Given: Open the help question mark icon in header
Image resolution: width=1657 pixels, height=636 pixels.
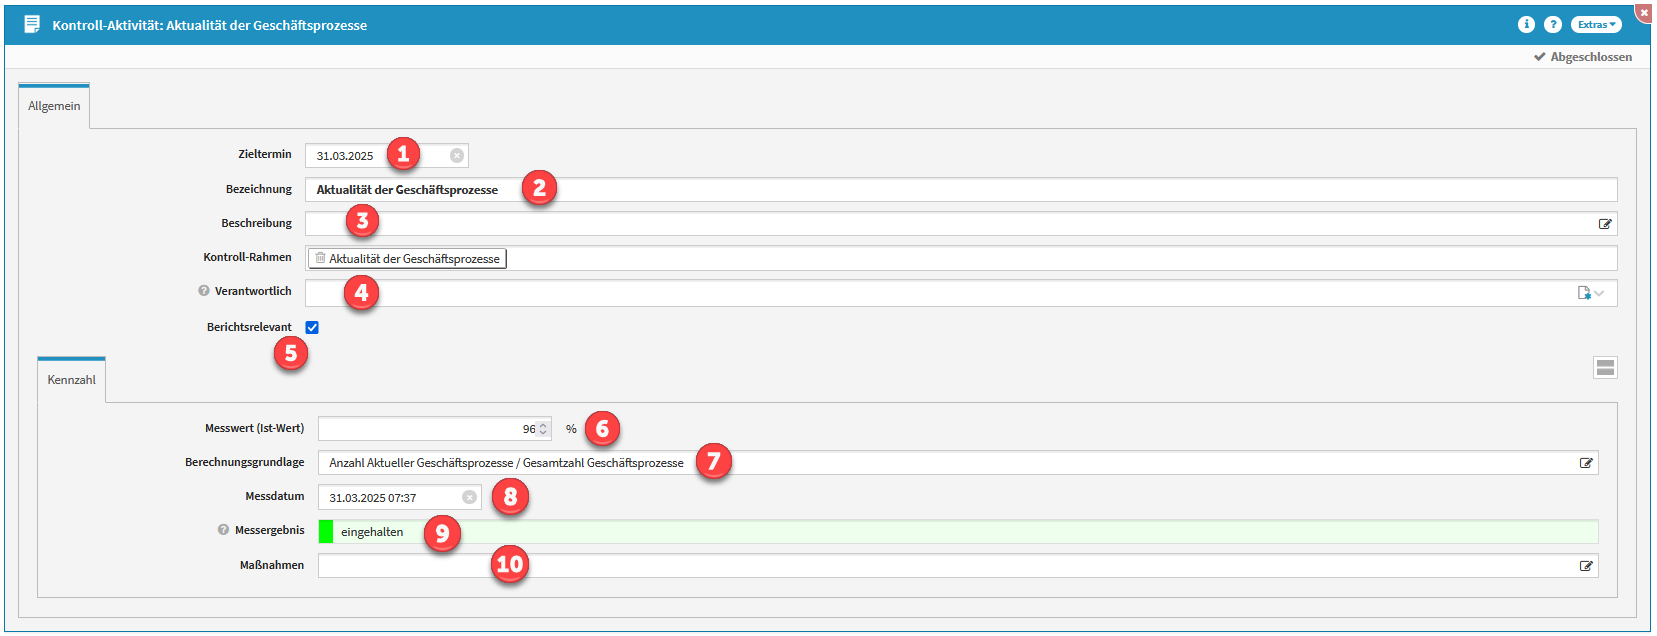Looking at the screenshot, I should point(1553,24).
